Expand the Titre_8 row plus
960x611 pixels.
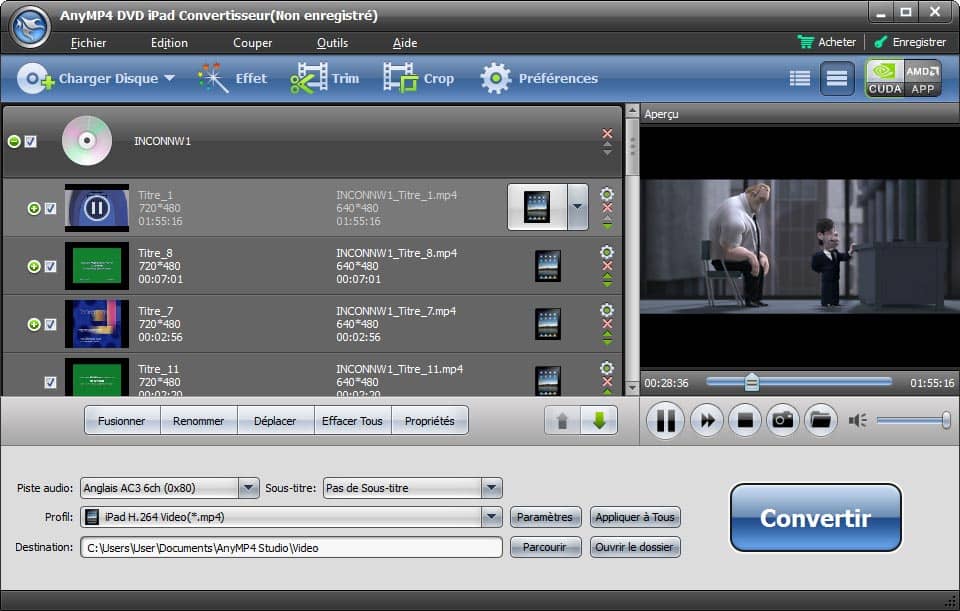[x=34, y=266]
